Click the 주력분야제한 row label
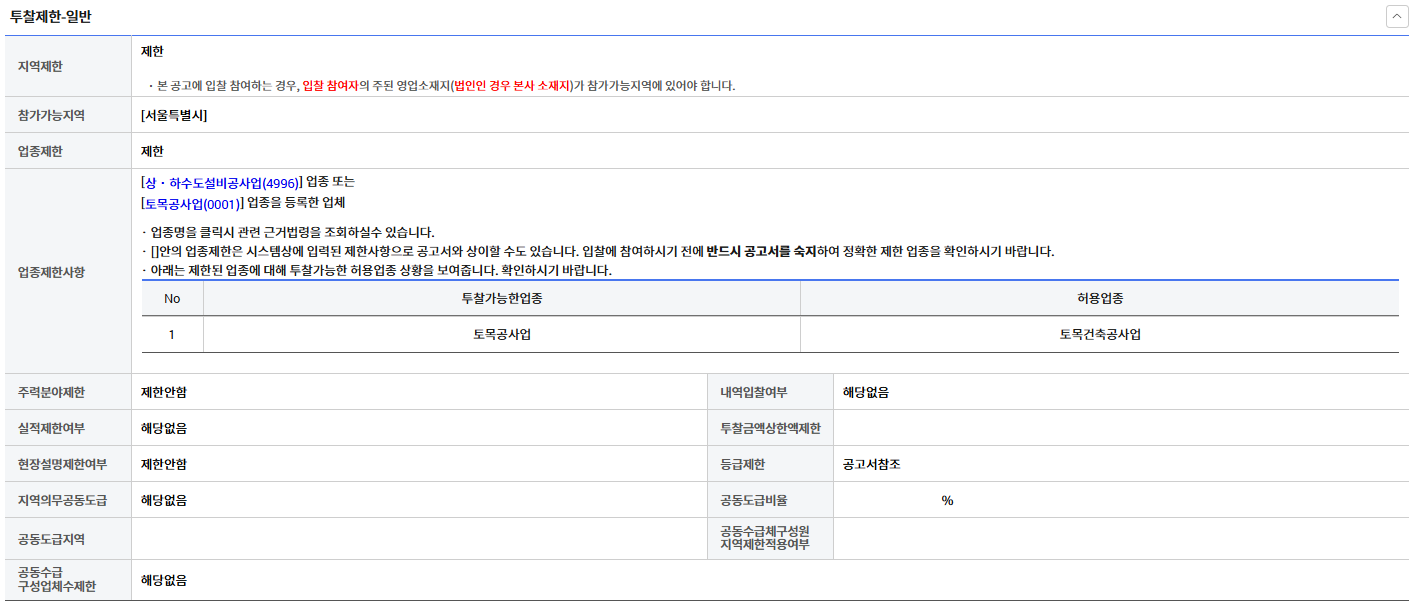 point(52,393)
